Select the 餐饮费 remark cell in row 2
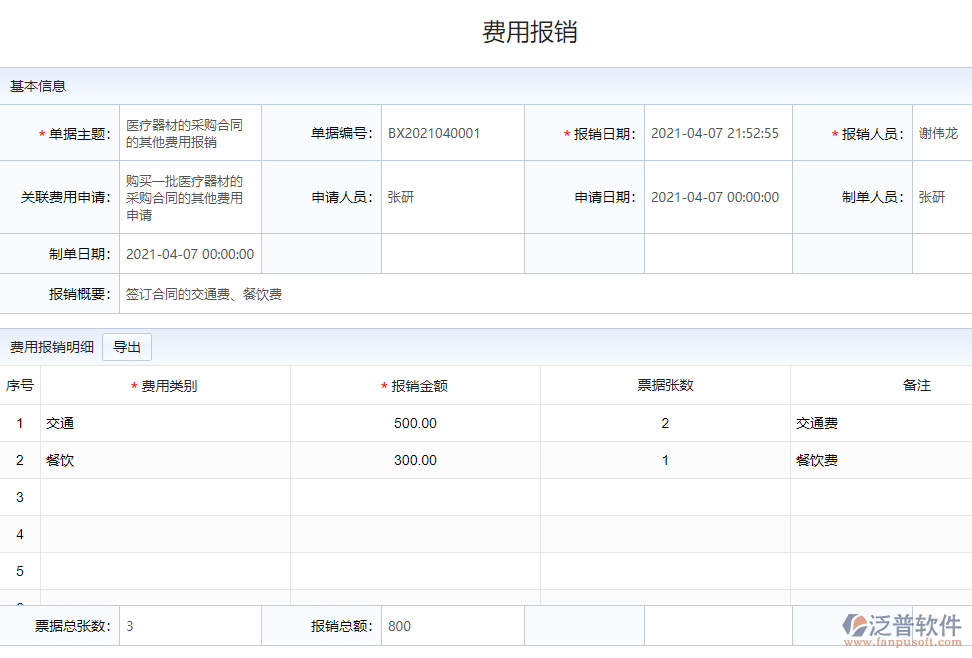The width and height of the screenshot is (972, 658). coord(880,460)
